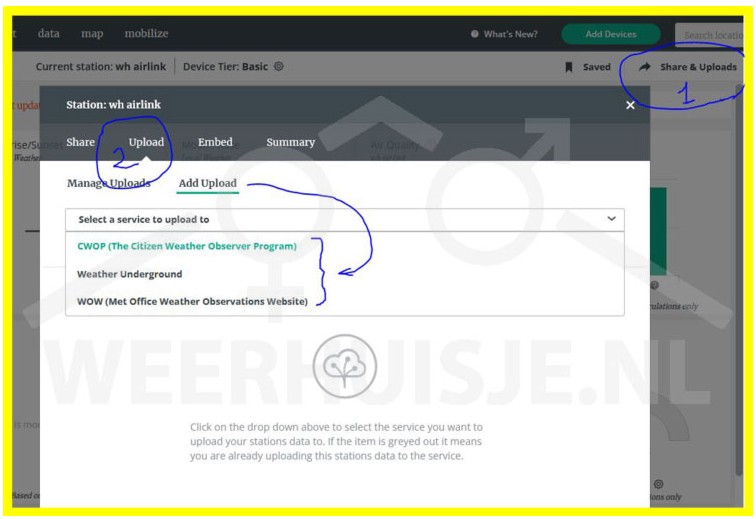Choose CWOP Citizen Weather Observer Program

(x=187, y=246)
